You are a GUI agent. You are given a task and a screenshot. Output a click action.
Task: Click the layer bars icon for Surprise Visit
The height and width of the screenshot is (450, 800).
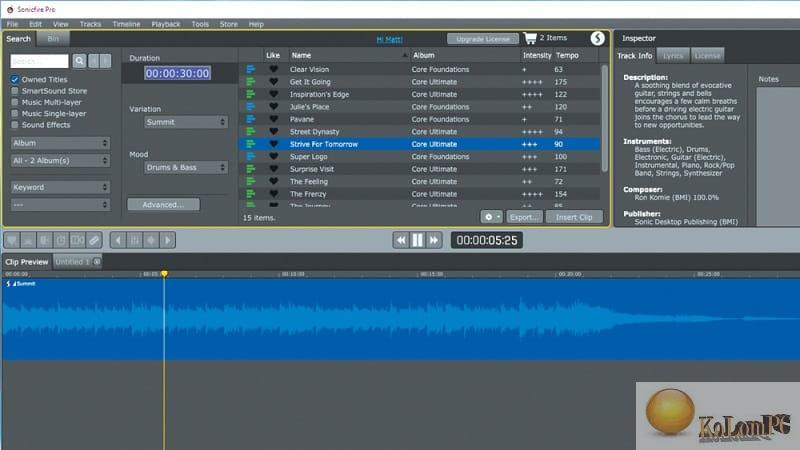(251, 169)
